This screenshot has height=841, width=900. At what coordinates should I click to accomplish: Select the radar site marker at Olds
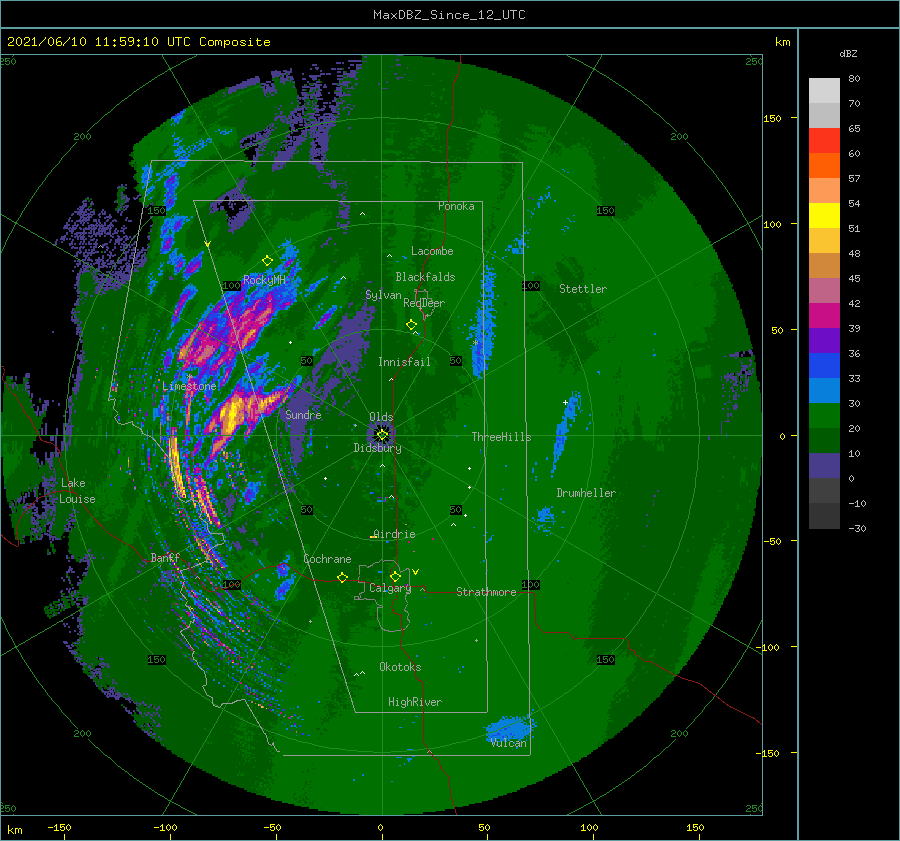382,435
